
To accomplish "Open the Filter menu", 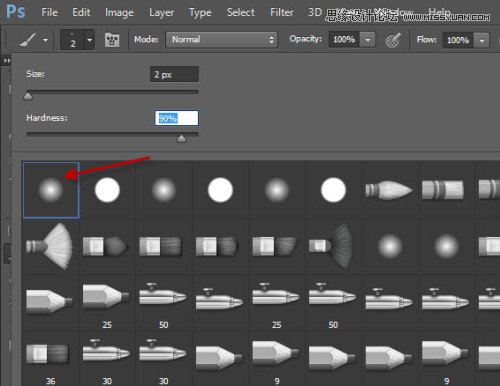I will point(282,12).
